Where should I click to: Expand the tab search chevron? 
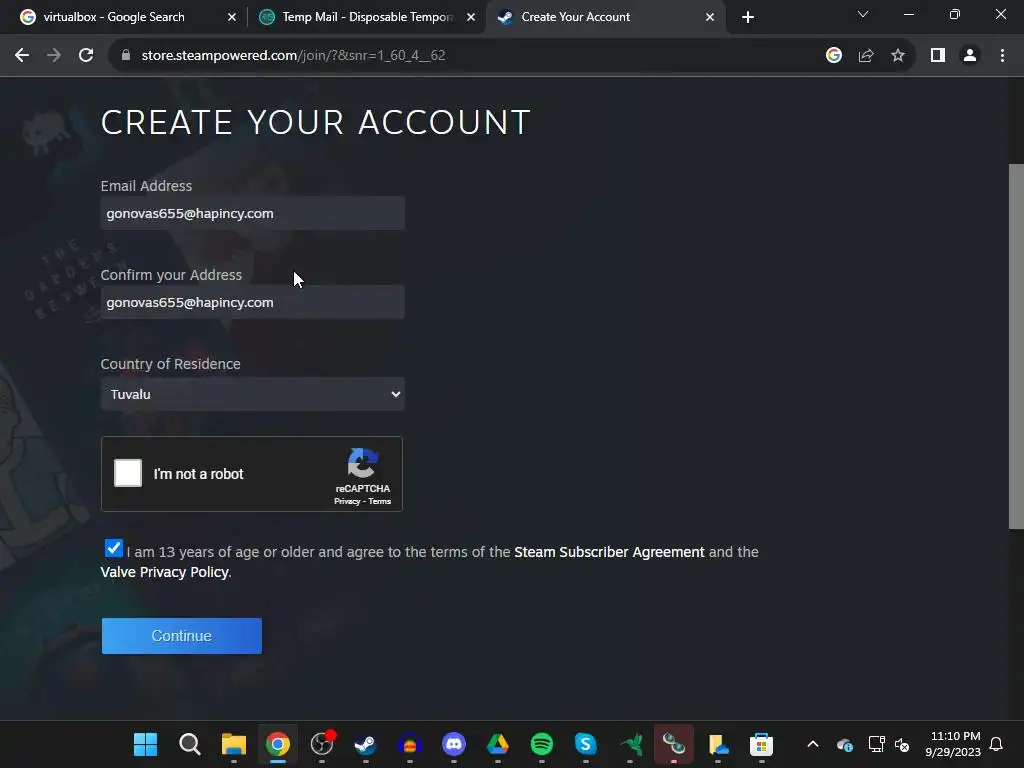(863, 14)
